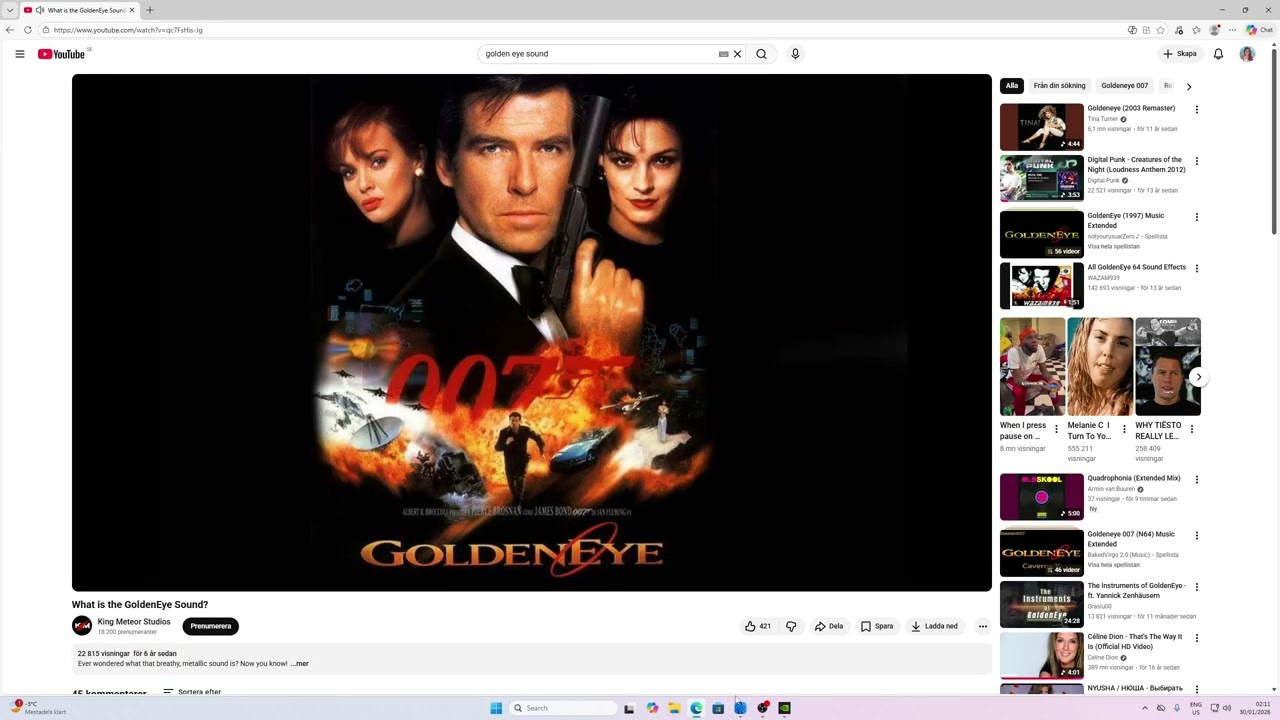The width and height of the screenshot is (1280, 720).
Task: Open Microsoft Store from taskbar
Action: point(718,708)
